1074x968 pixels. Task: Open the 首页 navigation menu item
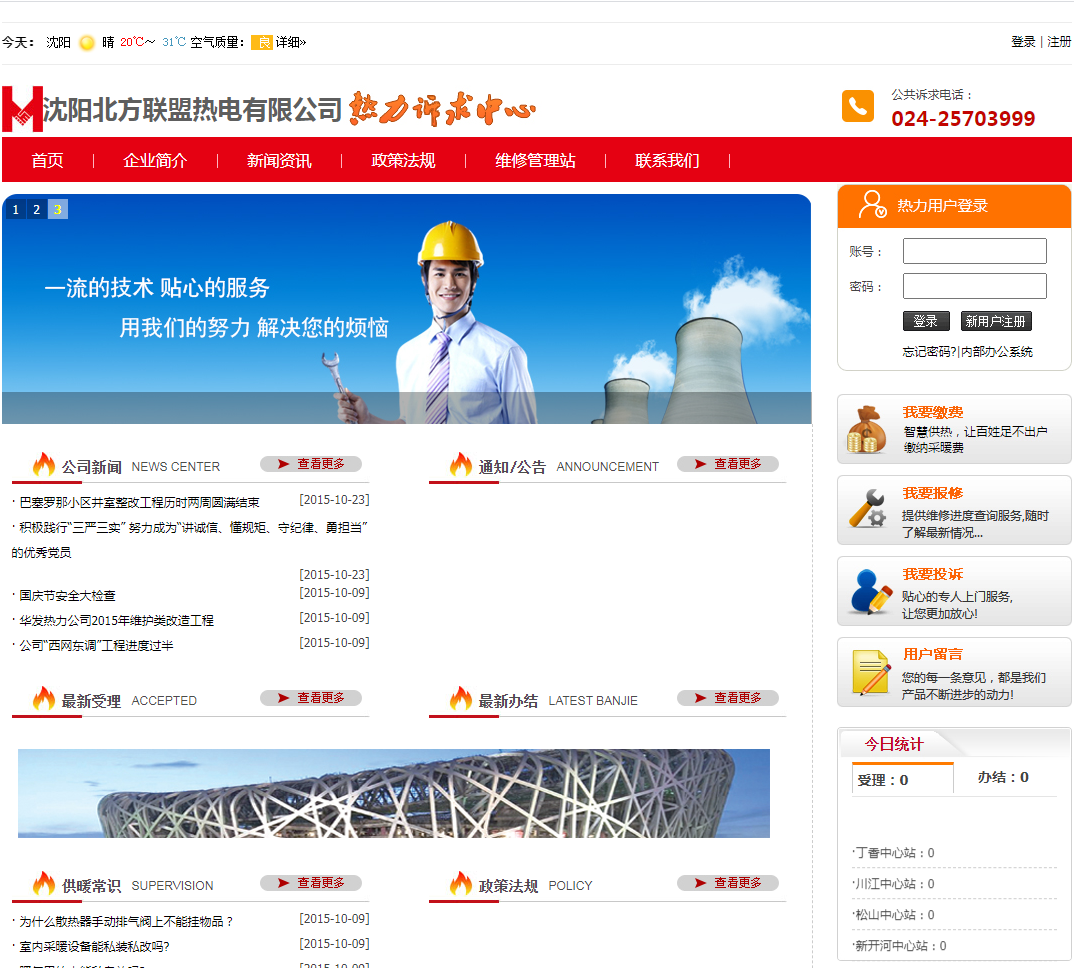[x=47, y=160]
